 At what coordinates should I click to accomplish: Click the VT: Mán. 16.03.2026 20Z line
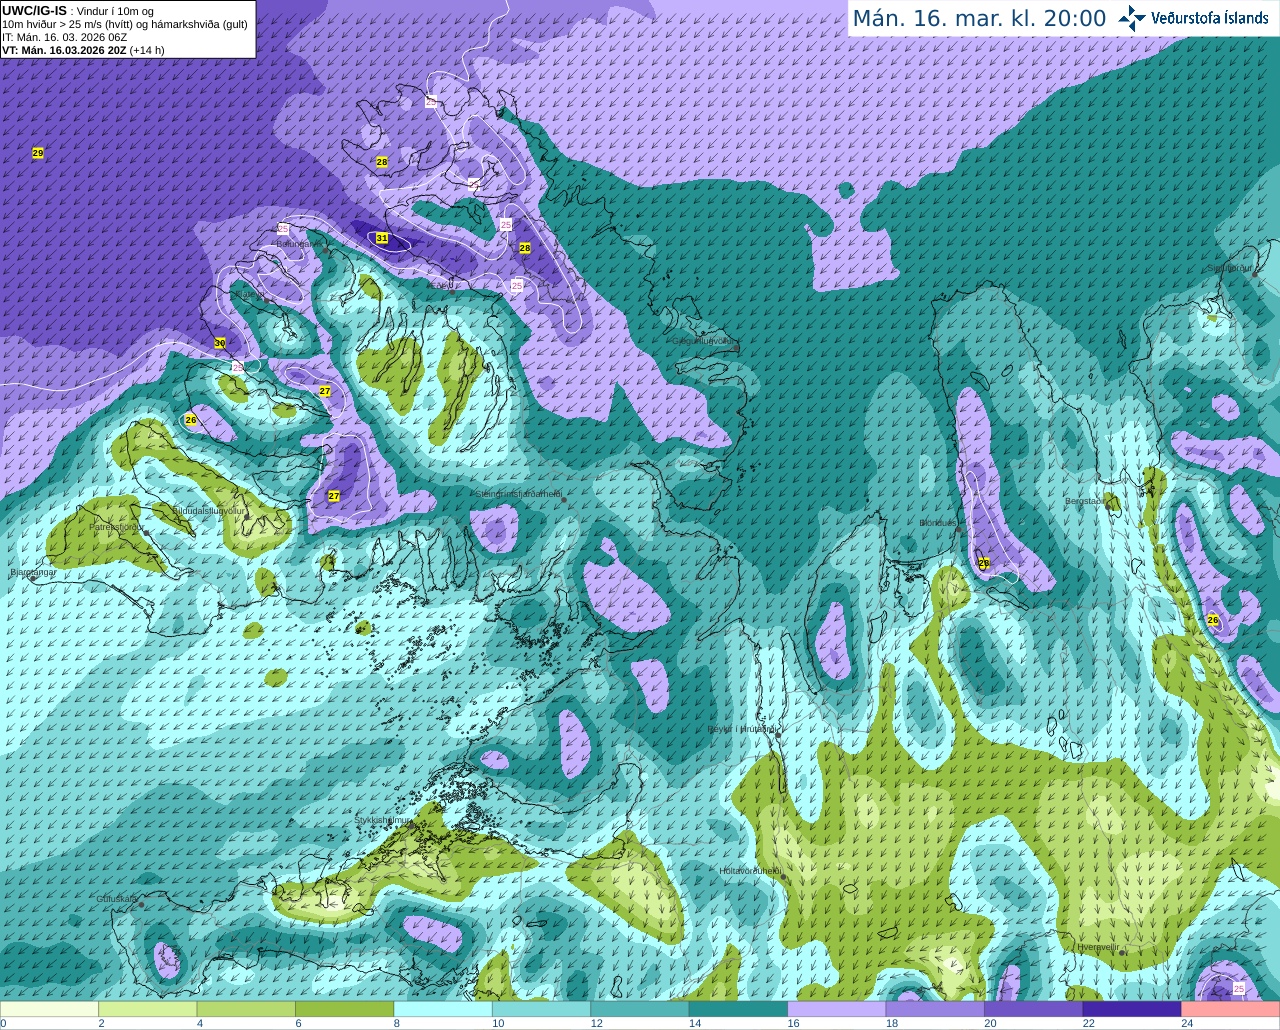(83, 50)
